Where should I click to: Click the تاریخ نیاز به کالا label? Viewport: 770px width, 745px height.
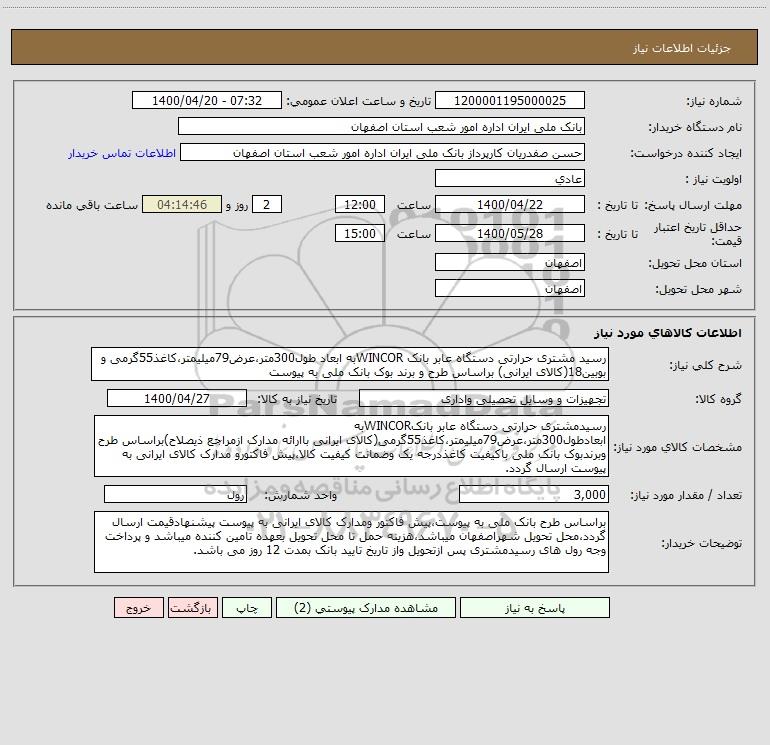pos(297,399)
